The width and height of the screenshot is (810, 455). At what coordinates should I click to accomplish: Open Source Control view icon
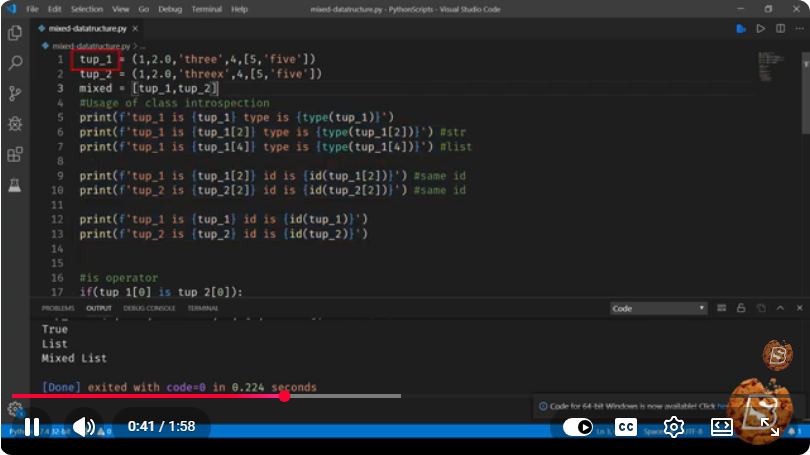pos(15,93)
